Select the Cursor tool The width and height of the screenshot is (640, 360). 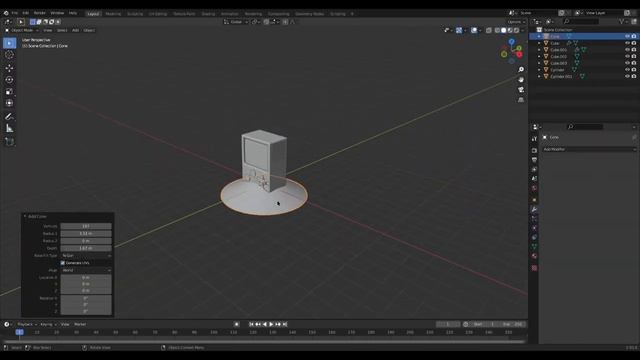(9, 55)
